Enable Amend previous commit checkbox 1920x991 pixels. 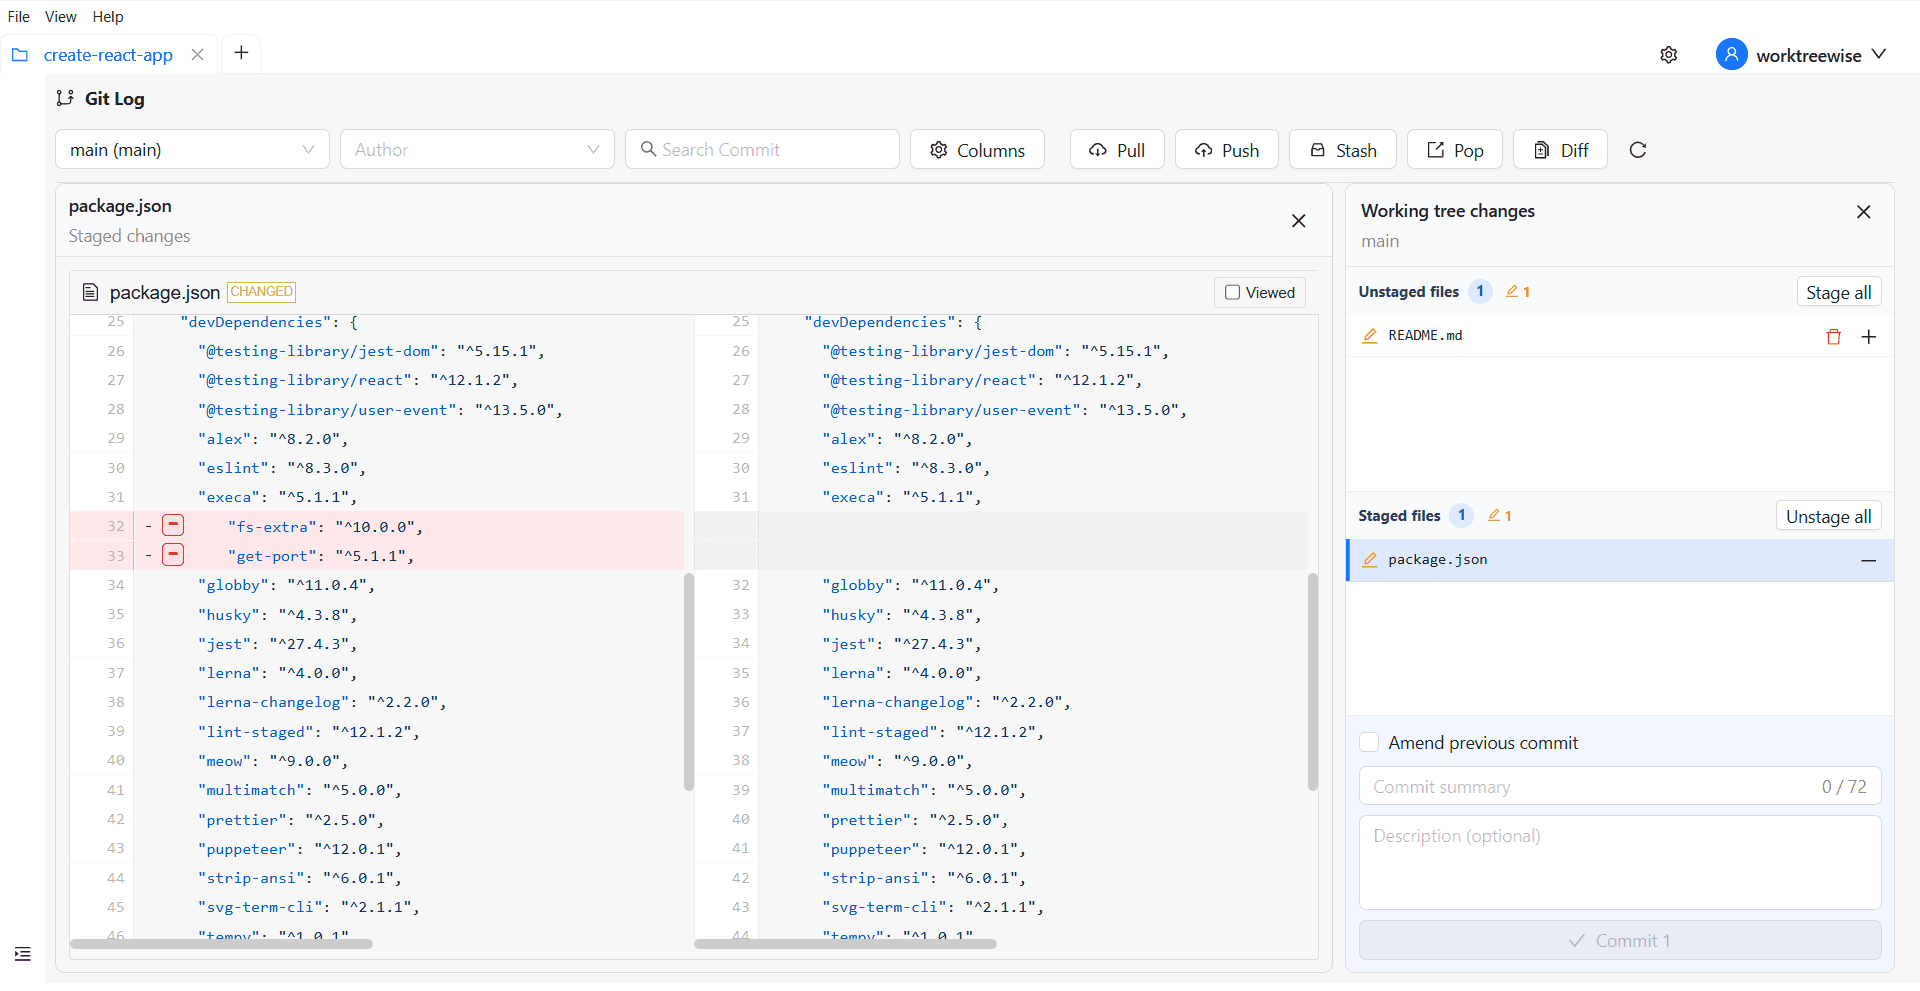pos(1369,742)
